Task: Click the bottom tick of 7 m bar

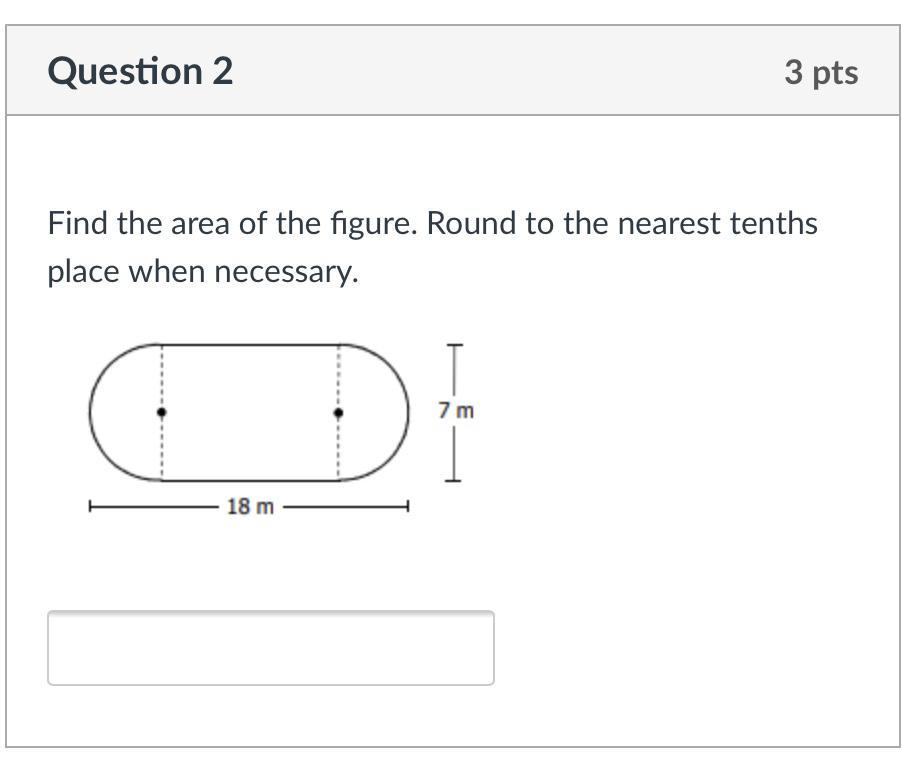Action: click(454, 481)
